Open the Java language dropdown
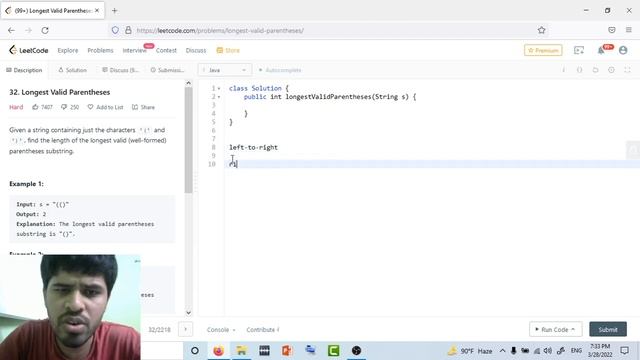Viewport: 640px width, 360px height. click(225, 70)
